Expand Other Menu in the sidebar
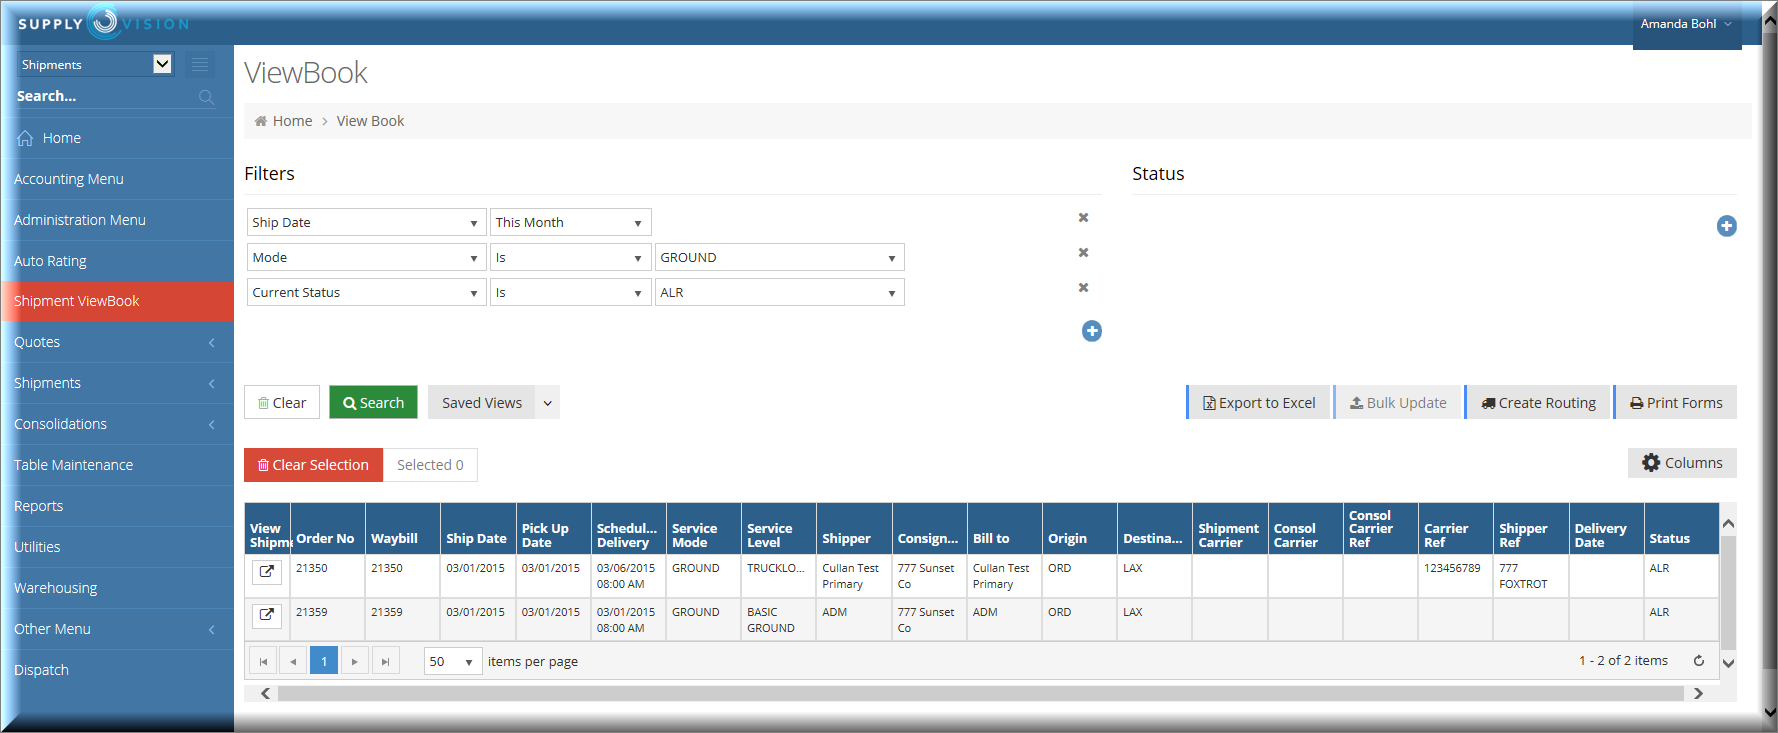The width and height of the screenshot is (1778, 733). [117, 629]
